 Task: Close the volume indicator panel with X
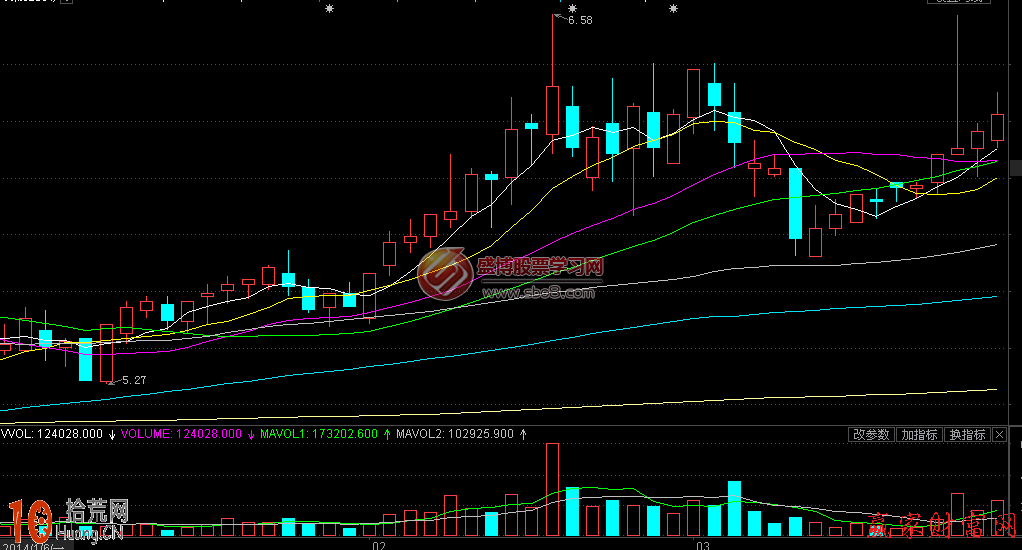[x=999, y=435]
